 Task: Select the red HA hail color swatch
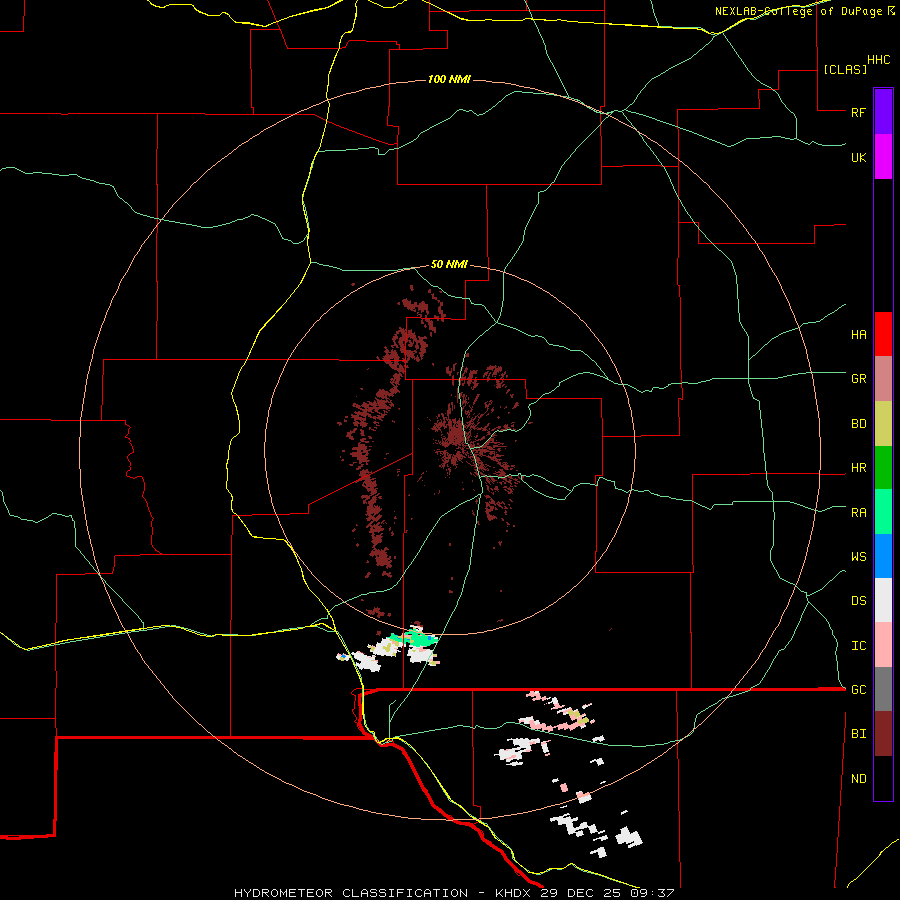883,334
